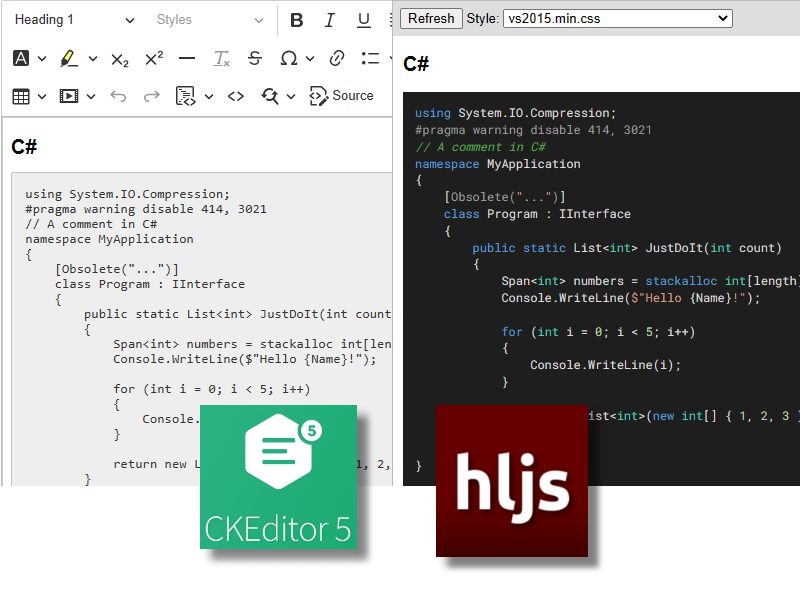Viewport: 800px width, 600px height.
Task: Open the Styles dropdown
Action: click(209, 20)
